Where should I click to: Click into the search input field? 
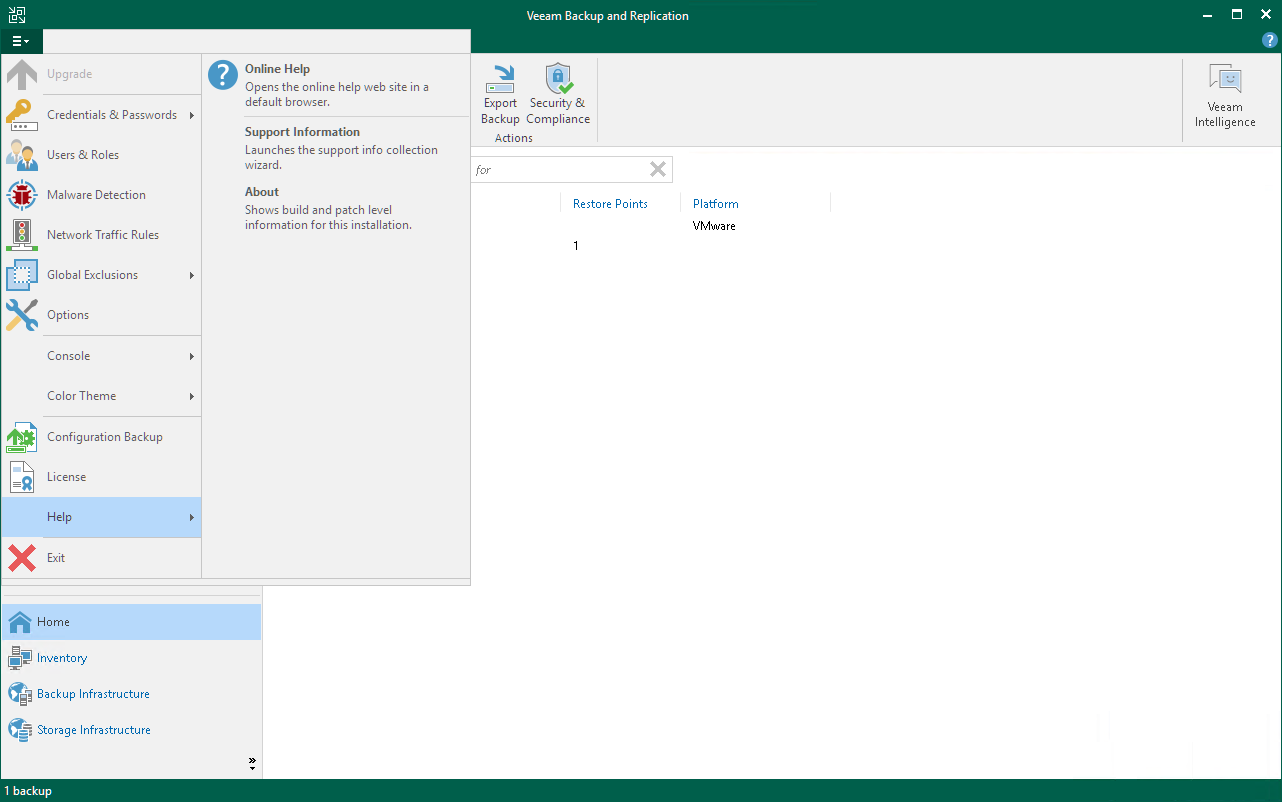[558, 170]
